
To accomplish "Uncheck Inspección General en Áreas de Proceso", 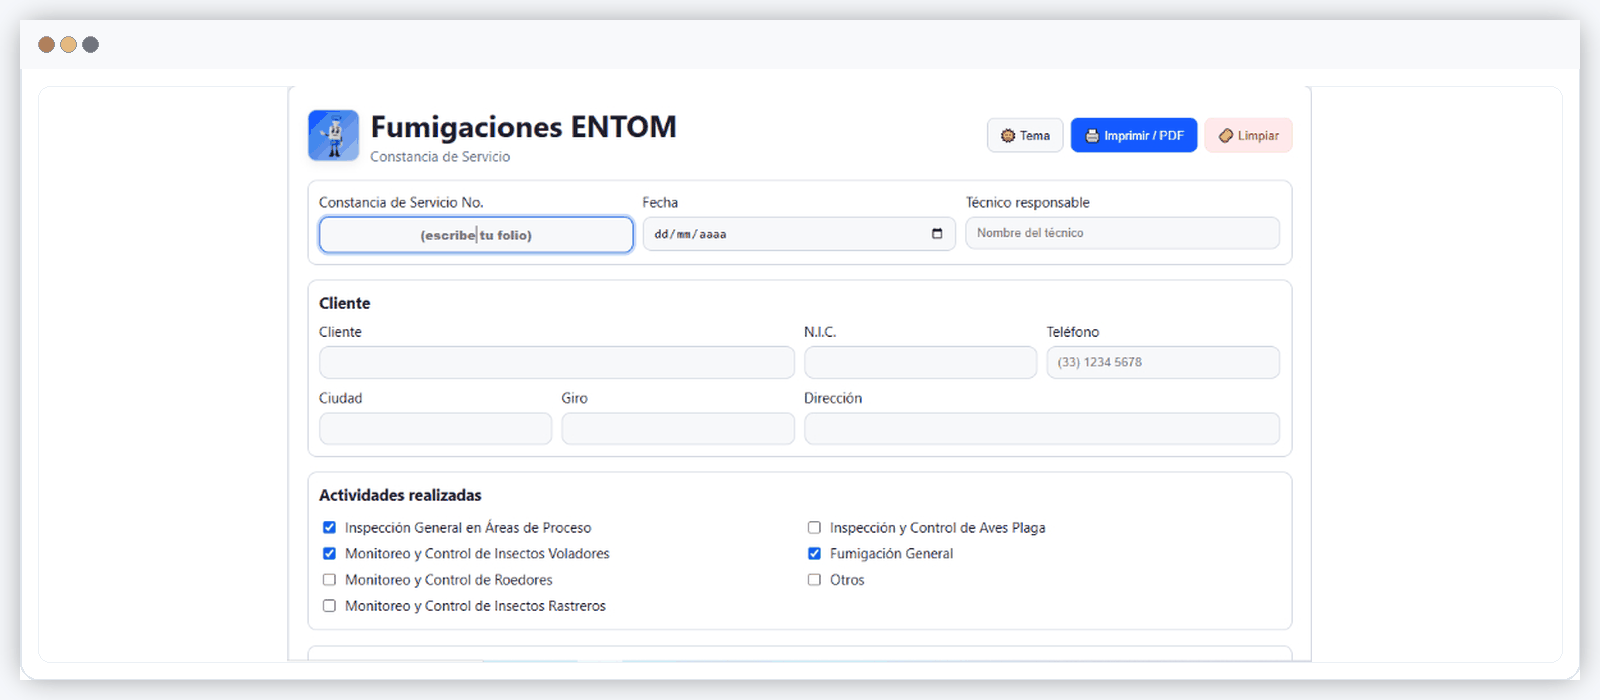I will tap(329, 528).
